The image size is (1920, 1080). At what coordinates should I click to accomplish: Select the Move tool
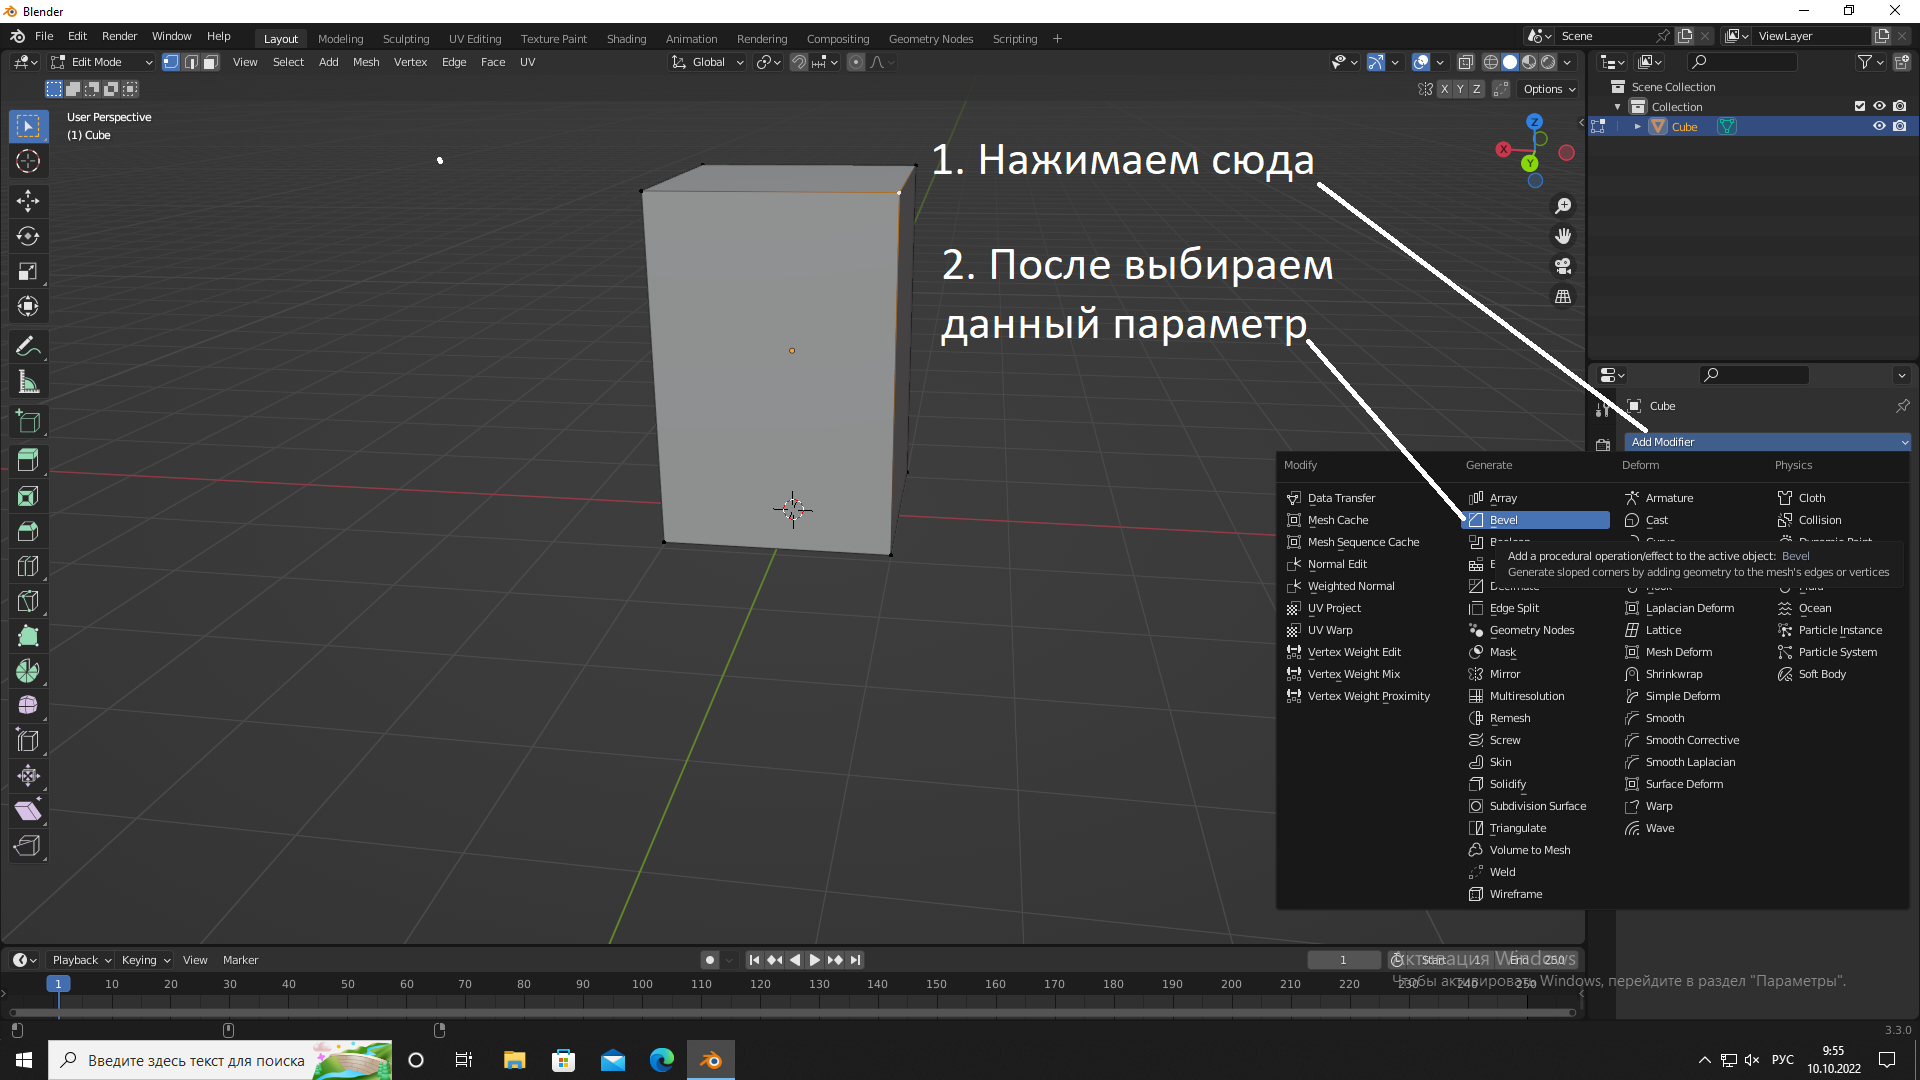point(28,201)
